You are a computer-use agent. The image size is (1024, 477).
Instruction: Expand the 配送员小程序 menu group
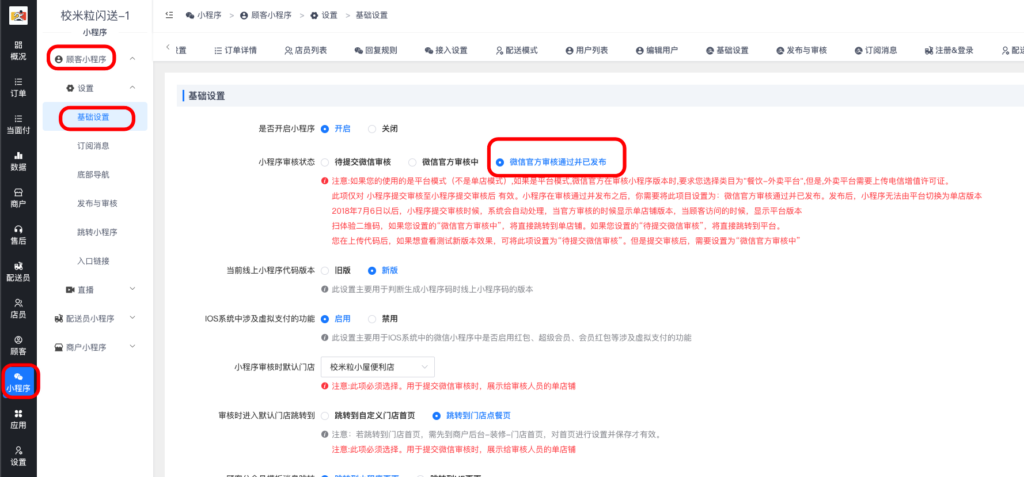click(98, 318)
